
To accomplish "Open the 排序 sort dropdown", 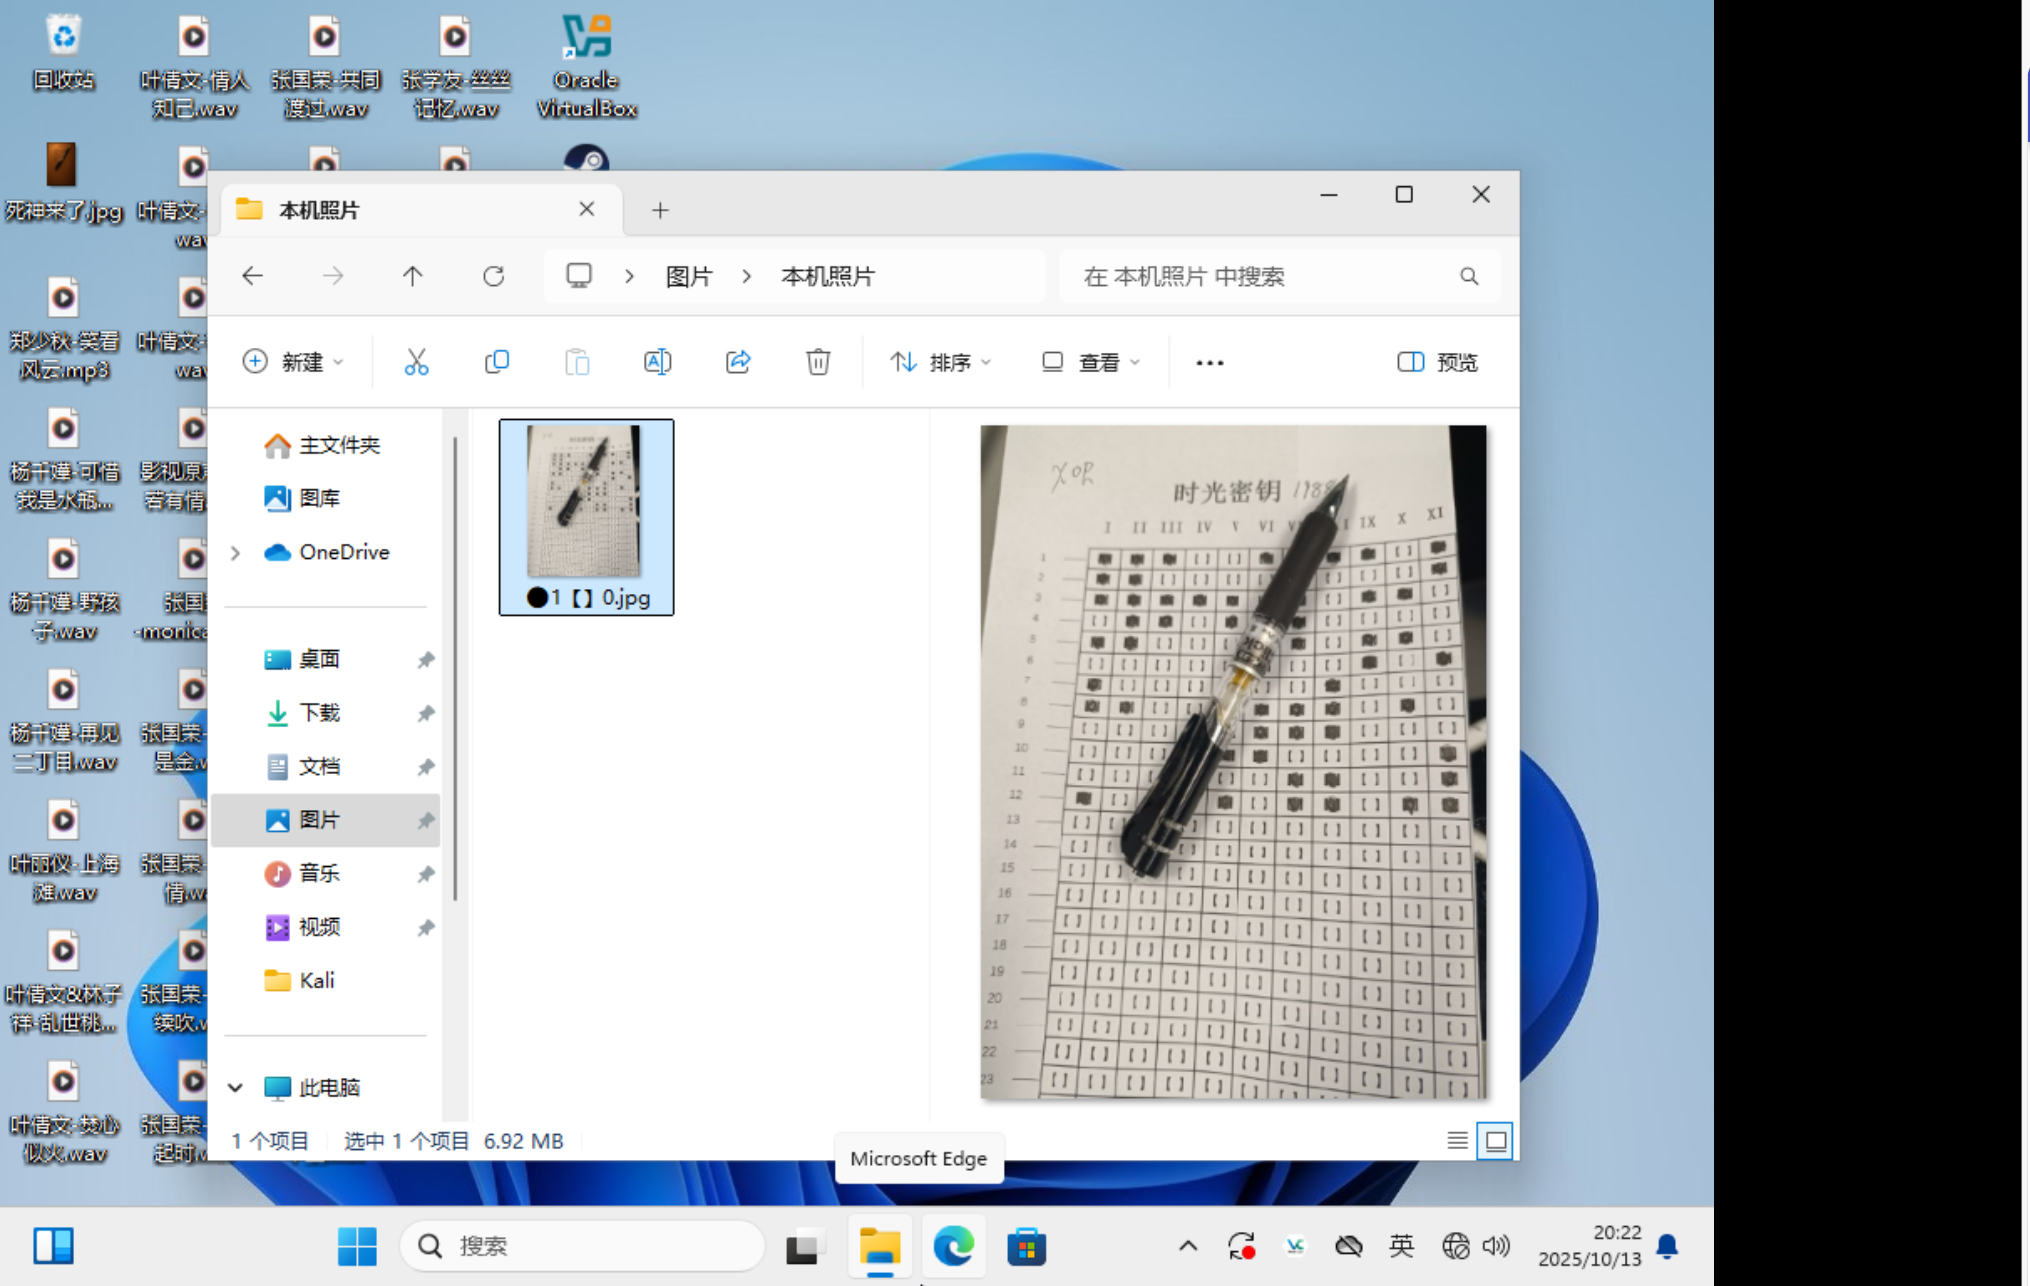I will click(940, 362).
